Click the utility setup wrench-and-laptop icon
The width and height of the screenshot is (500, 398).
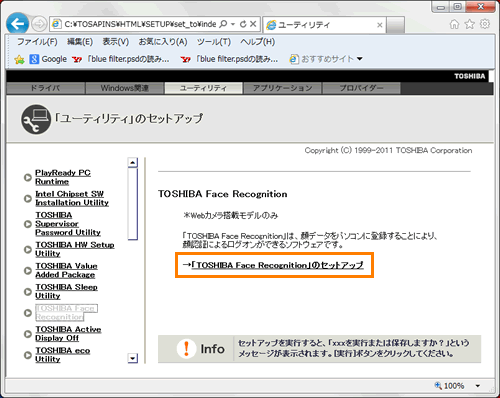[x=36, y=119]
